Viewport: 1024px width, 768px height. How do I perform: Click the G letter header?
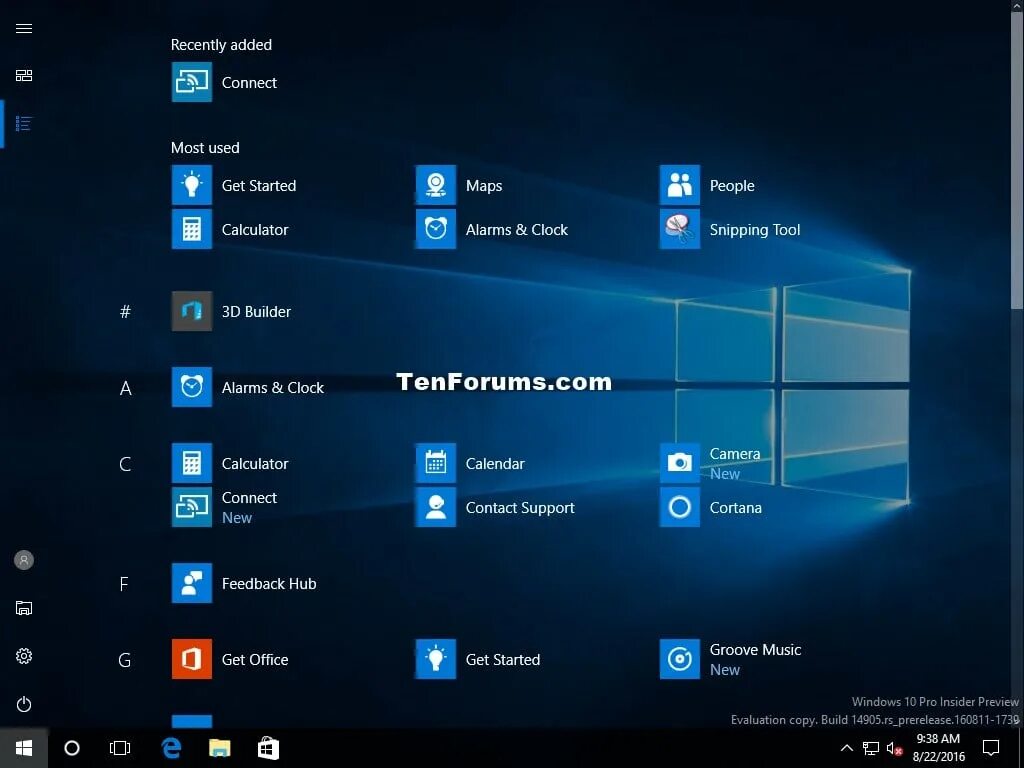(x=125, y=660)
